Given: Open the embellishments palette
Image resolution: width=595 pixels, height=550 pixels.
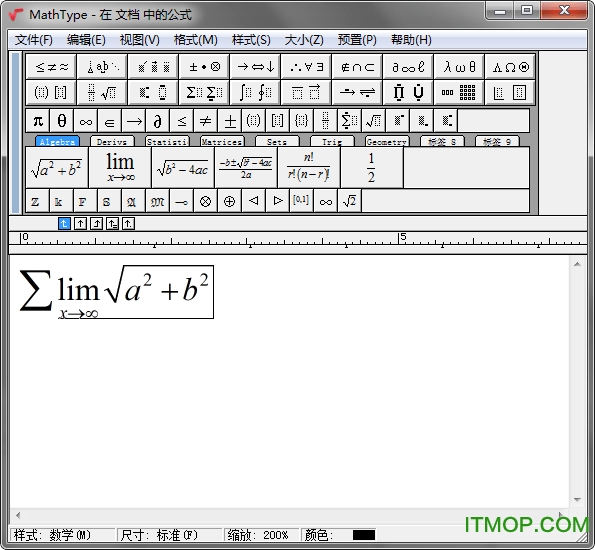Looking at the screenshot, I should tap(153, 67).
